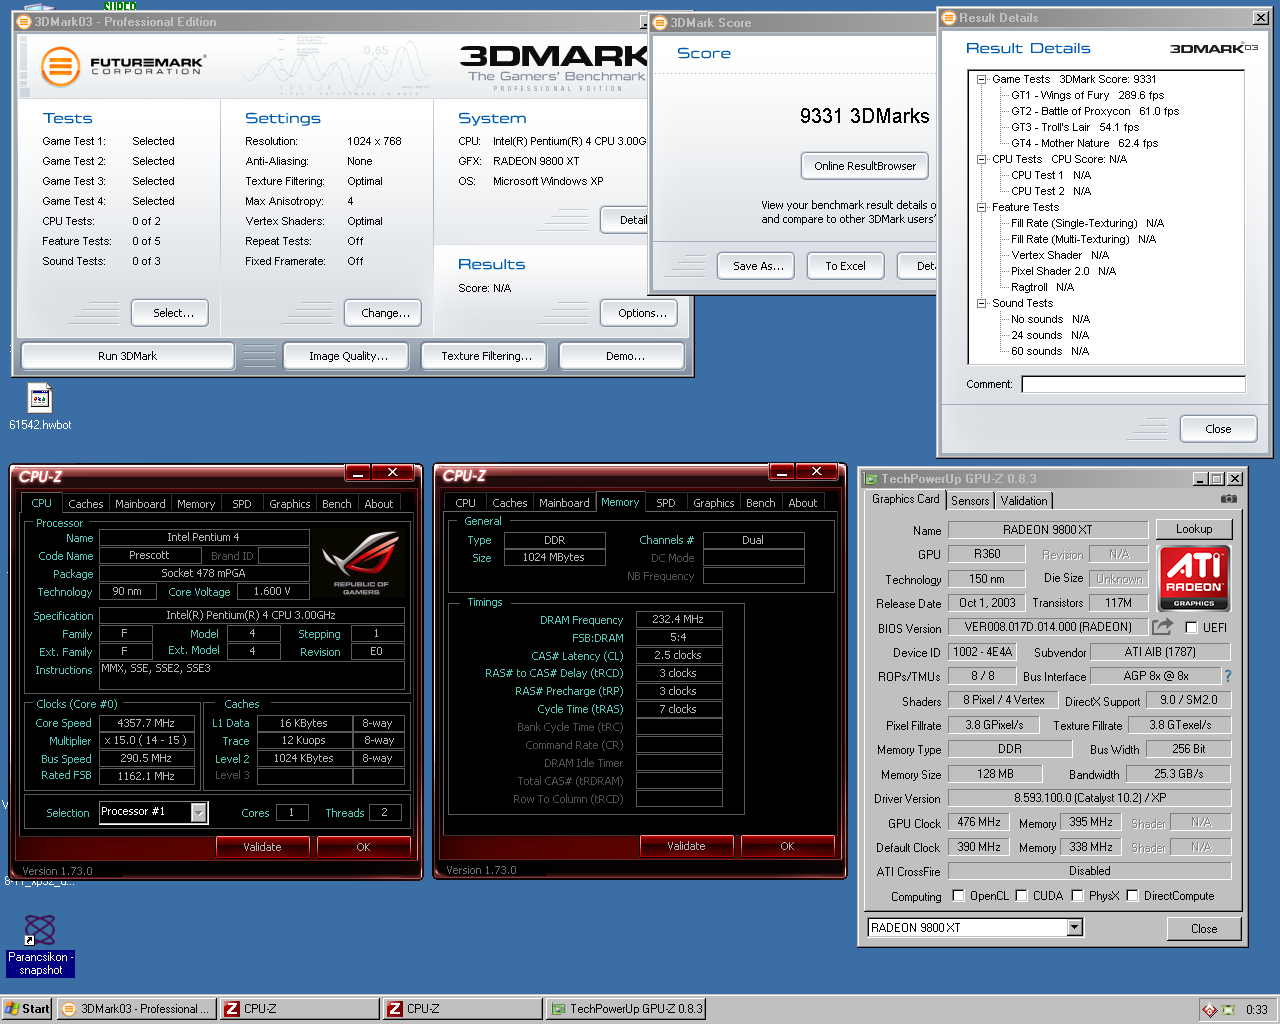Select GT4 - Mother Nature result row
This screenshot has height=1024, width=1280.
pos(1084,143)
